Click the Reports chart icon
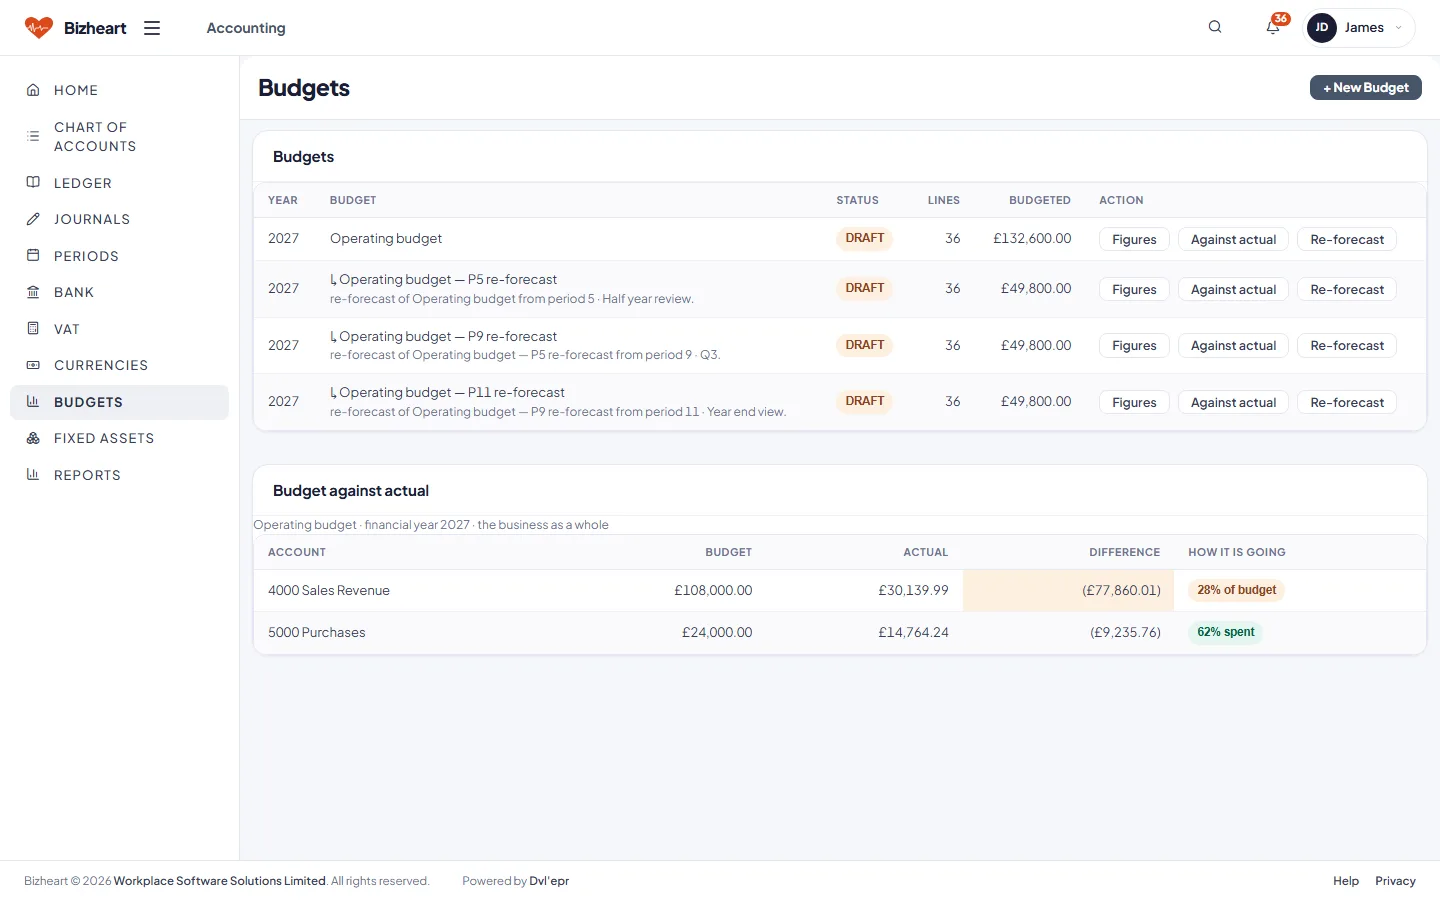The image size is (1440, 900). click(x=33, y=474)
